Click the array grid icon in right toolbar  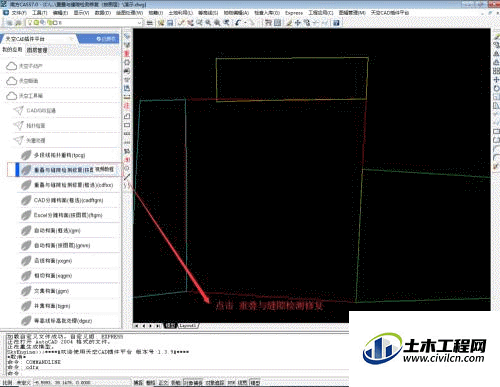496,71
